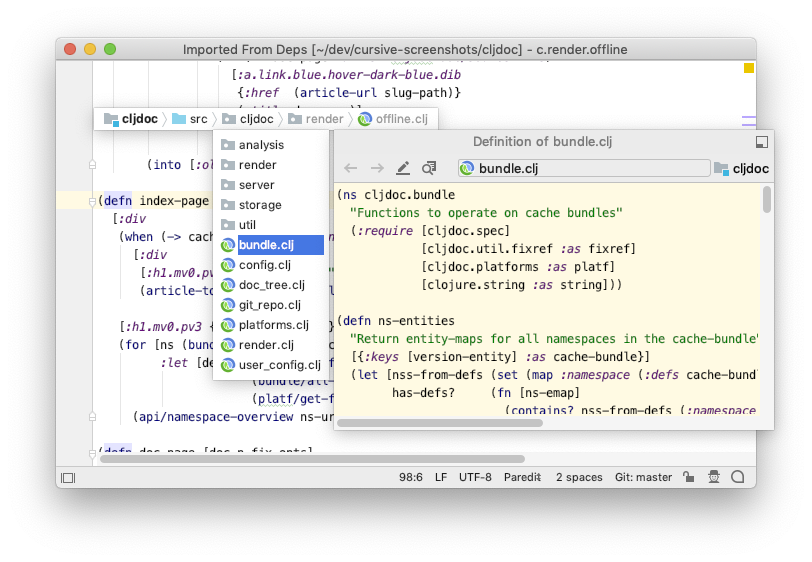
Task: Click the render breadcrumb in navigation bar
Action: click(x=316, y=119)
